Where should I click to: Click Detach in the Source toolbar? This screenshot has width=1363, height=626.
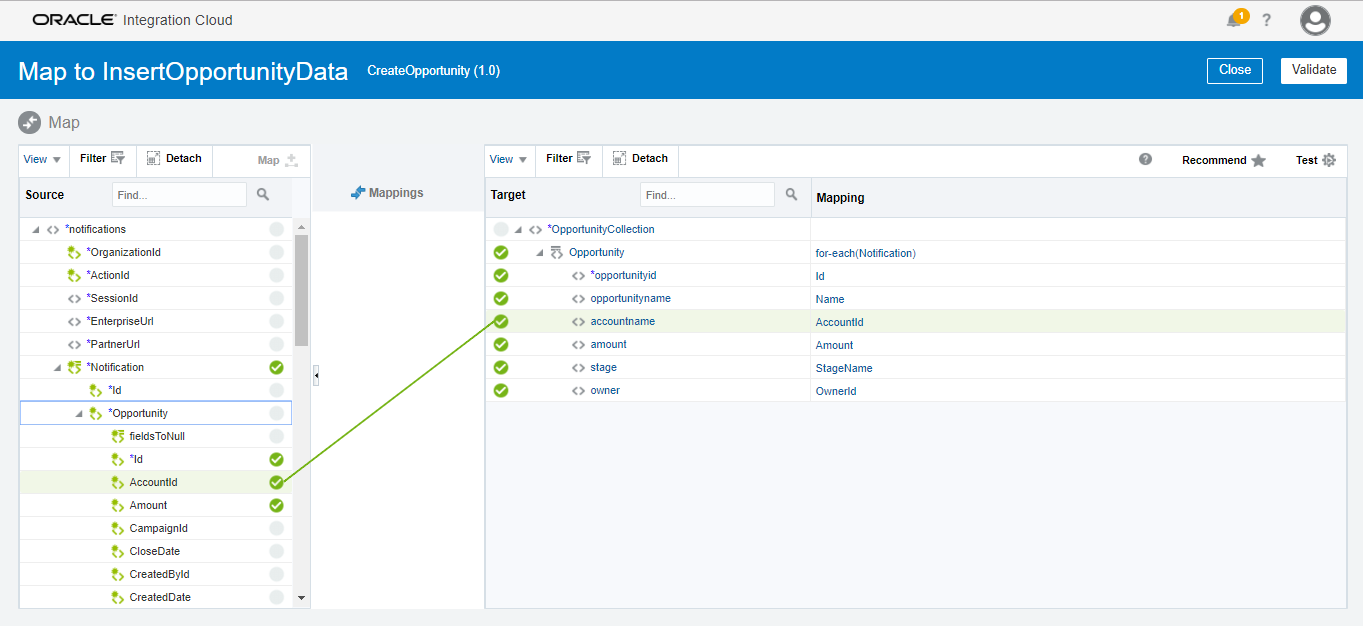click(x=174, y=158)
